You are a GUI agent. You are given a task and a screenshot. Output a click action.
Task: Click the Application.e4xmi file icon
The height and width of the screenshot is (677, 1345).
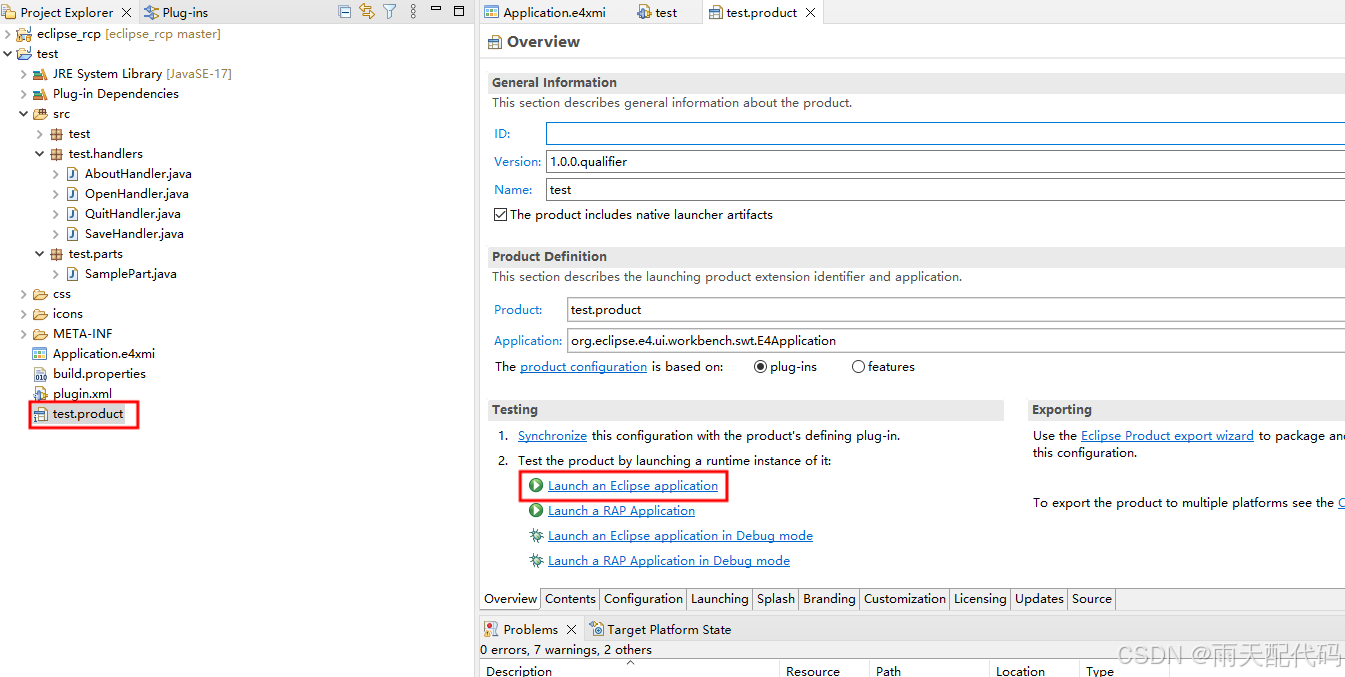tap(40, 354)
